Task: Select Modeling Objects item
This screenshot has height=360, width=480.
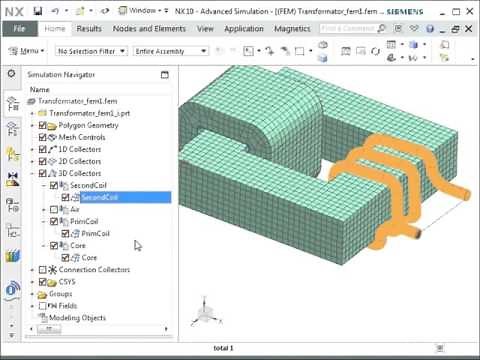Action: click(77, 318)
